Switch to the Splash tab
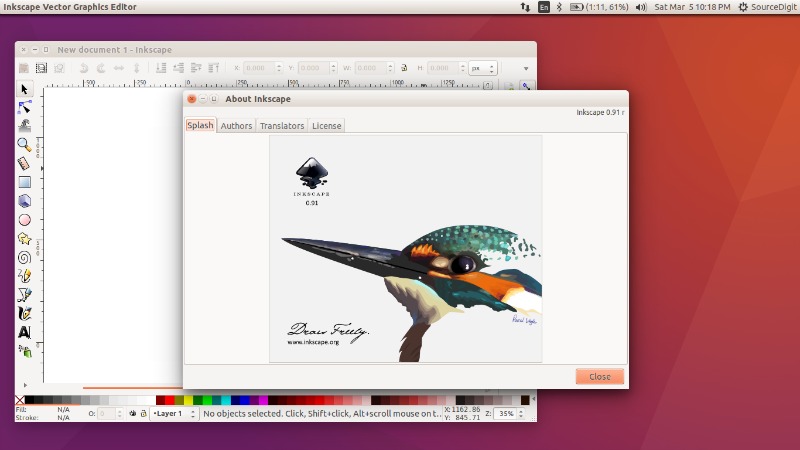 click(x=200, y=125)
